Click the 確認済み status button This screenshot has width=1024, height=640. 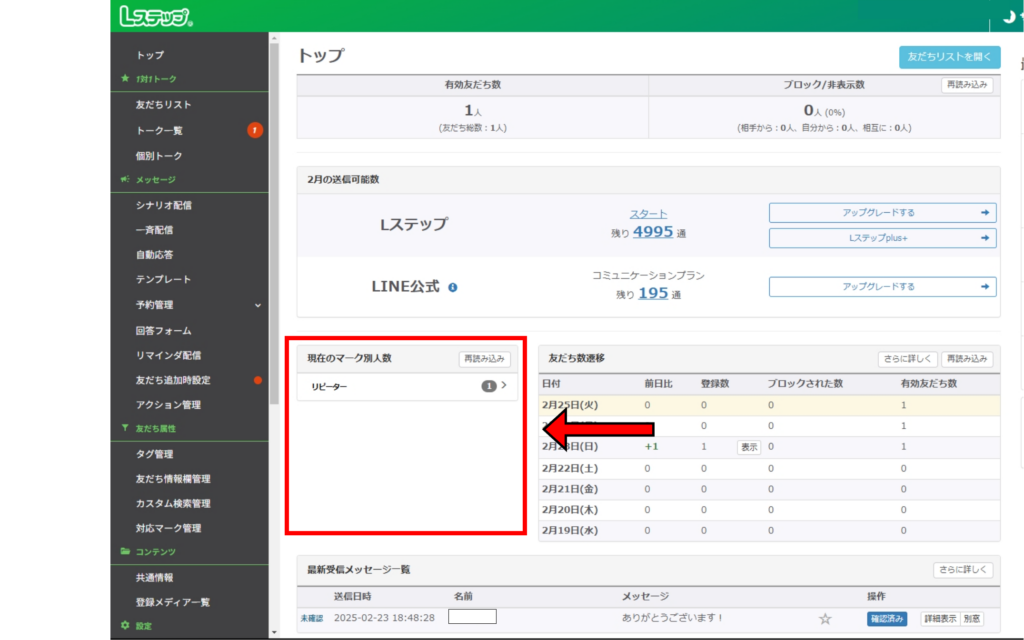[887, 619]
